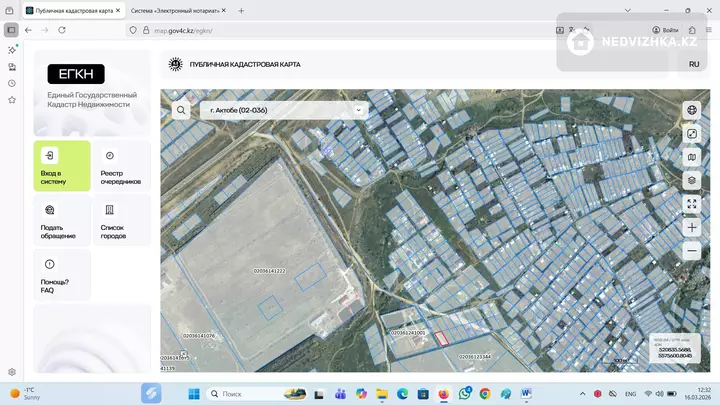Click parcel label 020361241001
This screenshot has height=405, width=720.
pos(408,332)
